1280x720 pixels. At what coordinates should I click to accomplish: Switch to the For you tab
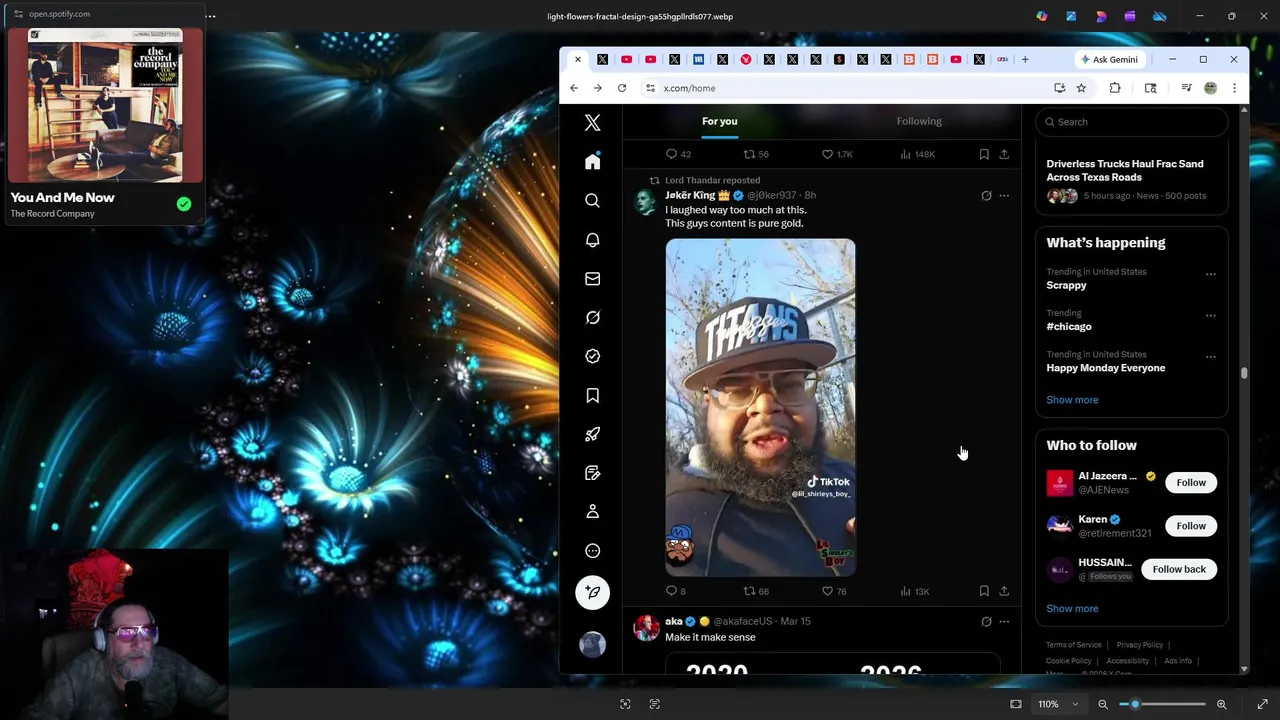click(x=719, y=121)
